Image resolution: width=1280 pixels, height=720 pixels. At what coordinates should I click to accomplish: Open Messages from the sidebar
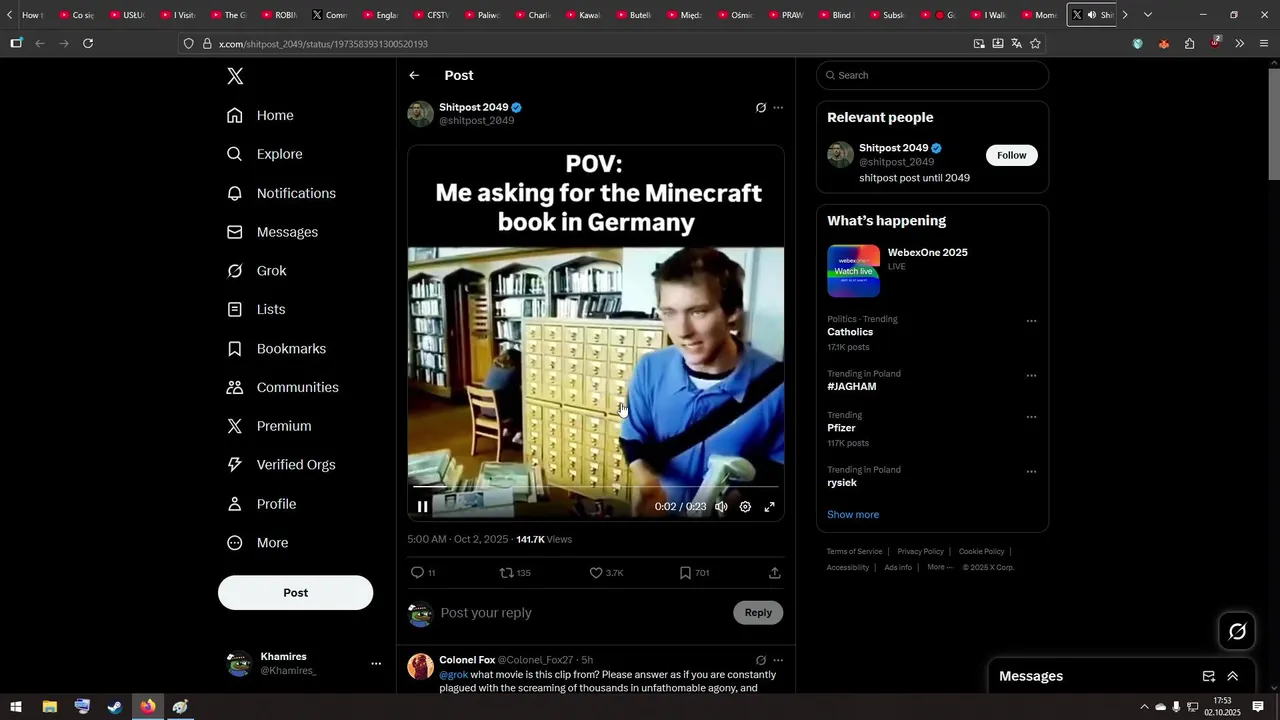272,232
